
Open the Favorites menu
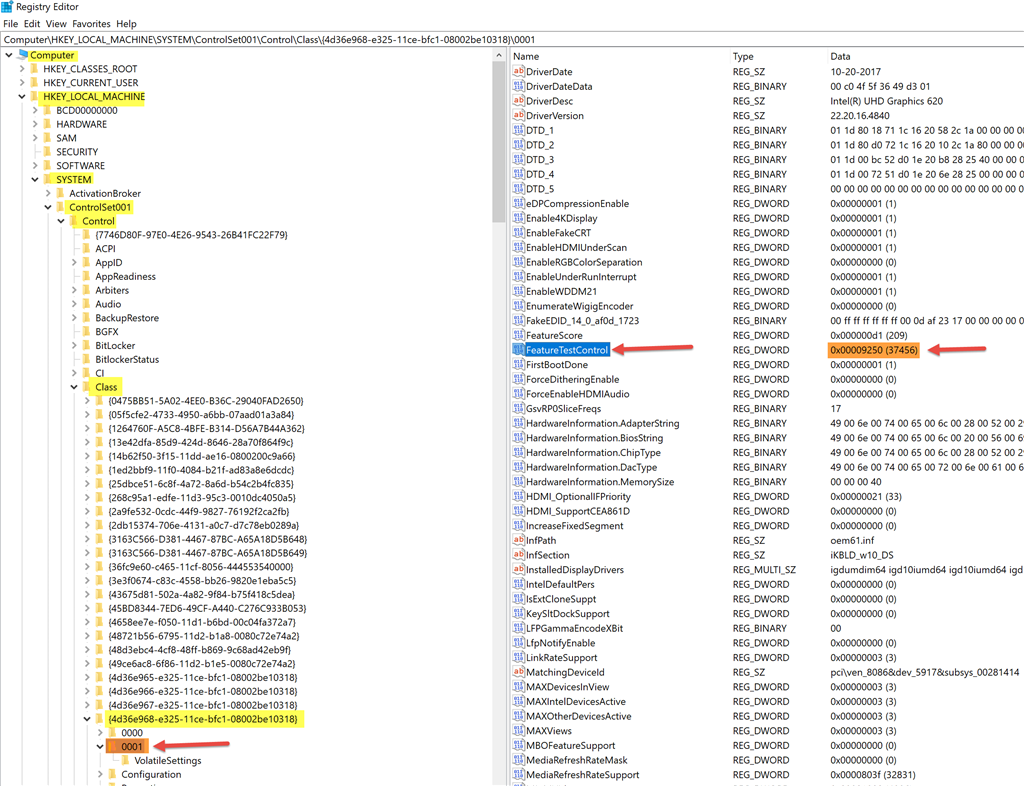tap(91, 24)
